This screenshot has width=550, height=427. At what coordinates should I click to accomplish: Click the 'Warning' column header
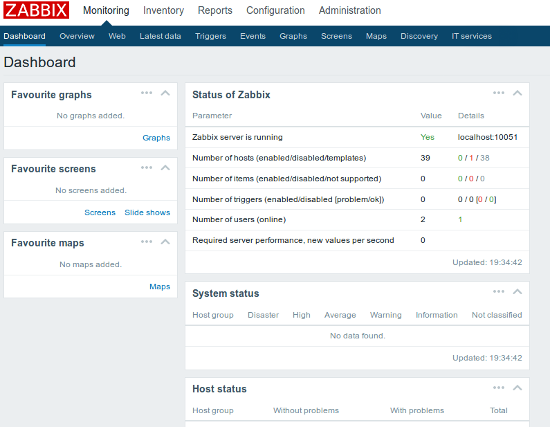pyautogui.click(x=385, y=315)
